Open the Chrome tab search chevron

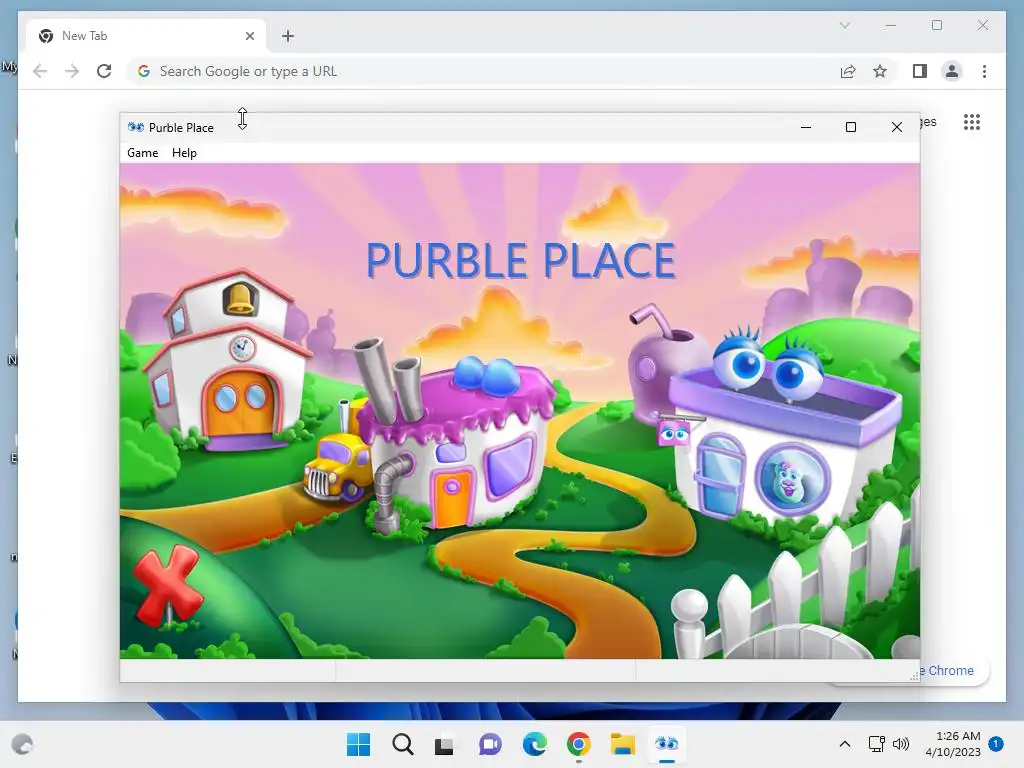pyautogui.click(x=844, y=25)
